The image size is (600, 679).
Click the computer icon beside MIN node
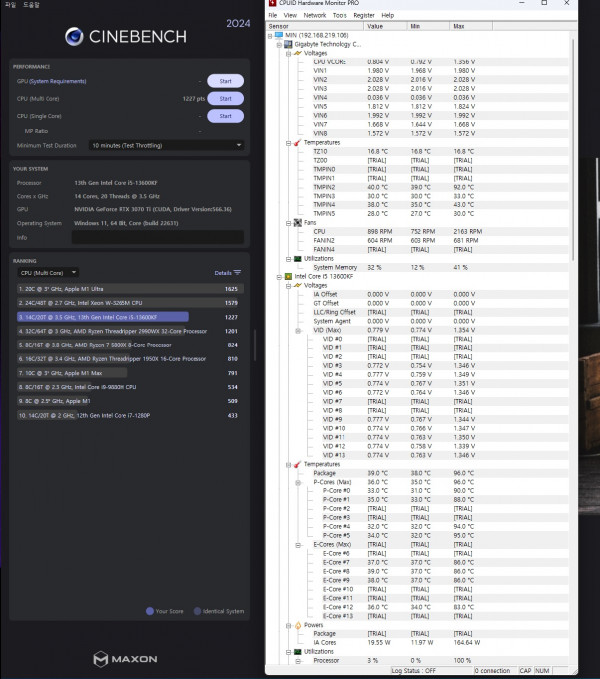tap(279, 35)
